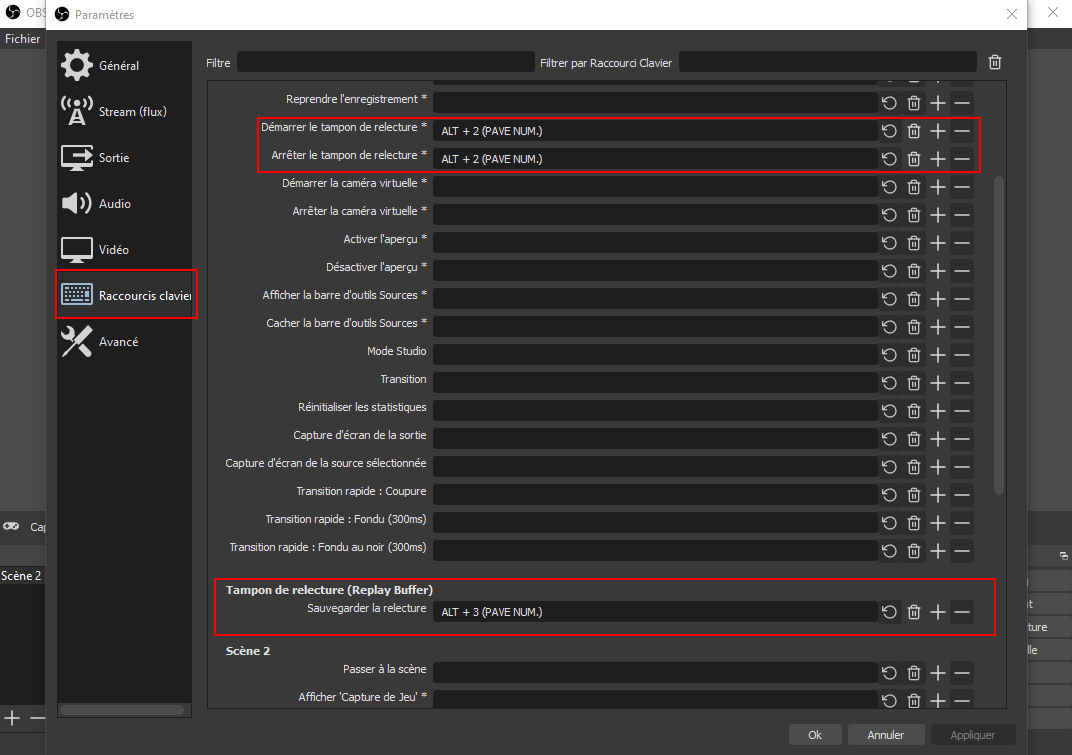Click the Filtre text field
1072x755 pixels.
[x=386, y=62]
